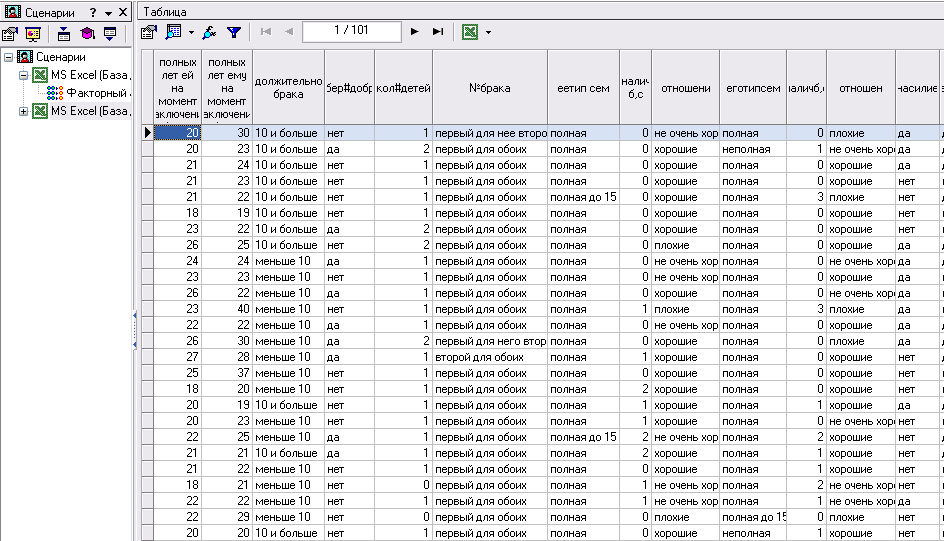Image resolution: width=944 pixels, height=541 pixels.
Task: Click column header полных лет ему
Action: tap(227, 88)
